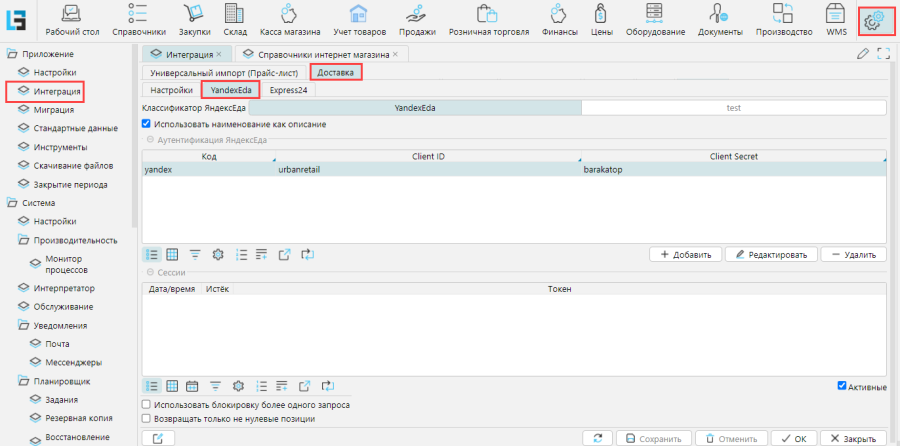Image resolution: width=900 pixels, height=446 pixels.
Task: Click filter icon in authentication table toolbar
Action: (x=194, y=254)
